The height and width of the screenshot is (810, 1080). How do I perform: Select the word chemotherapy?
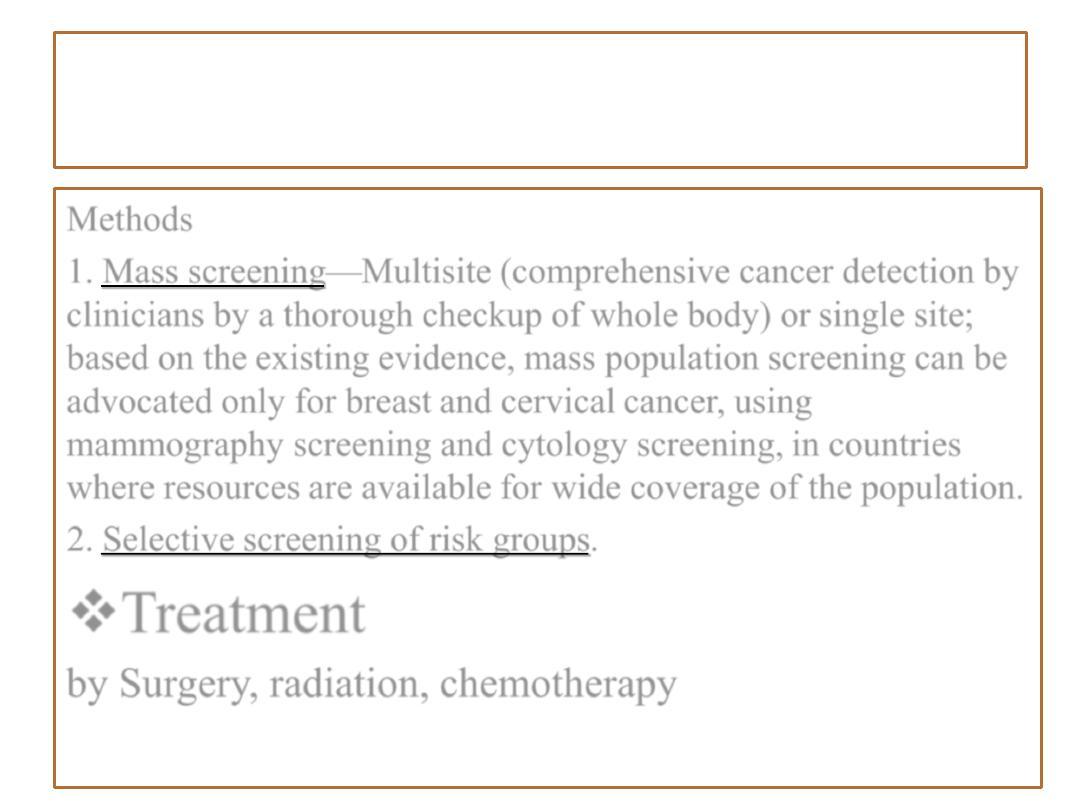pos(558,685)
